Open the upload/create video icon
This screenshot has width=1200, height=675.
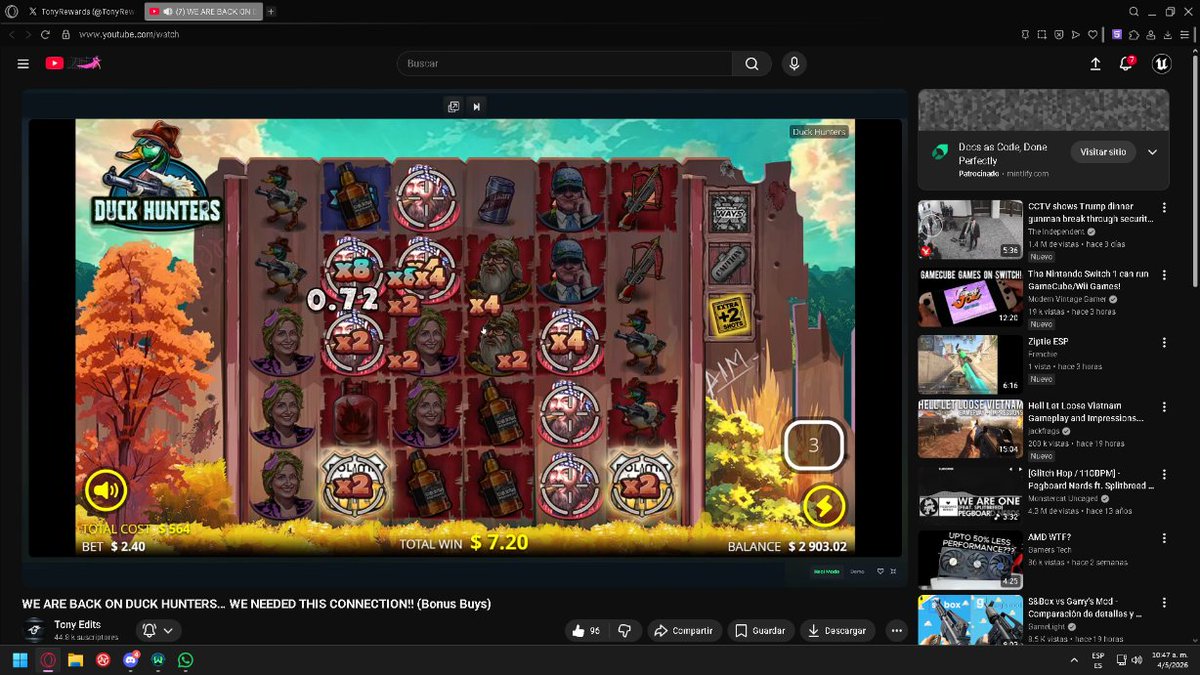tap(1095, 63)
